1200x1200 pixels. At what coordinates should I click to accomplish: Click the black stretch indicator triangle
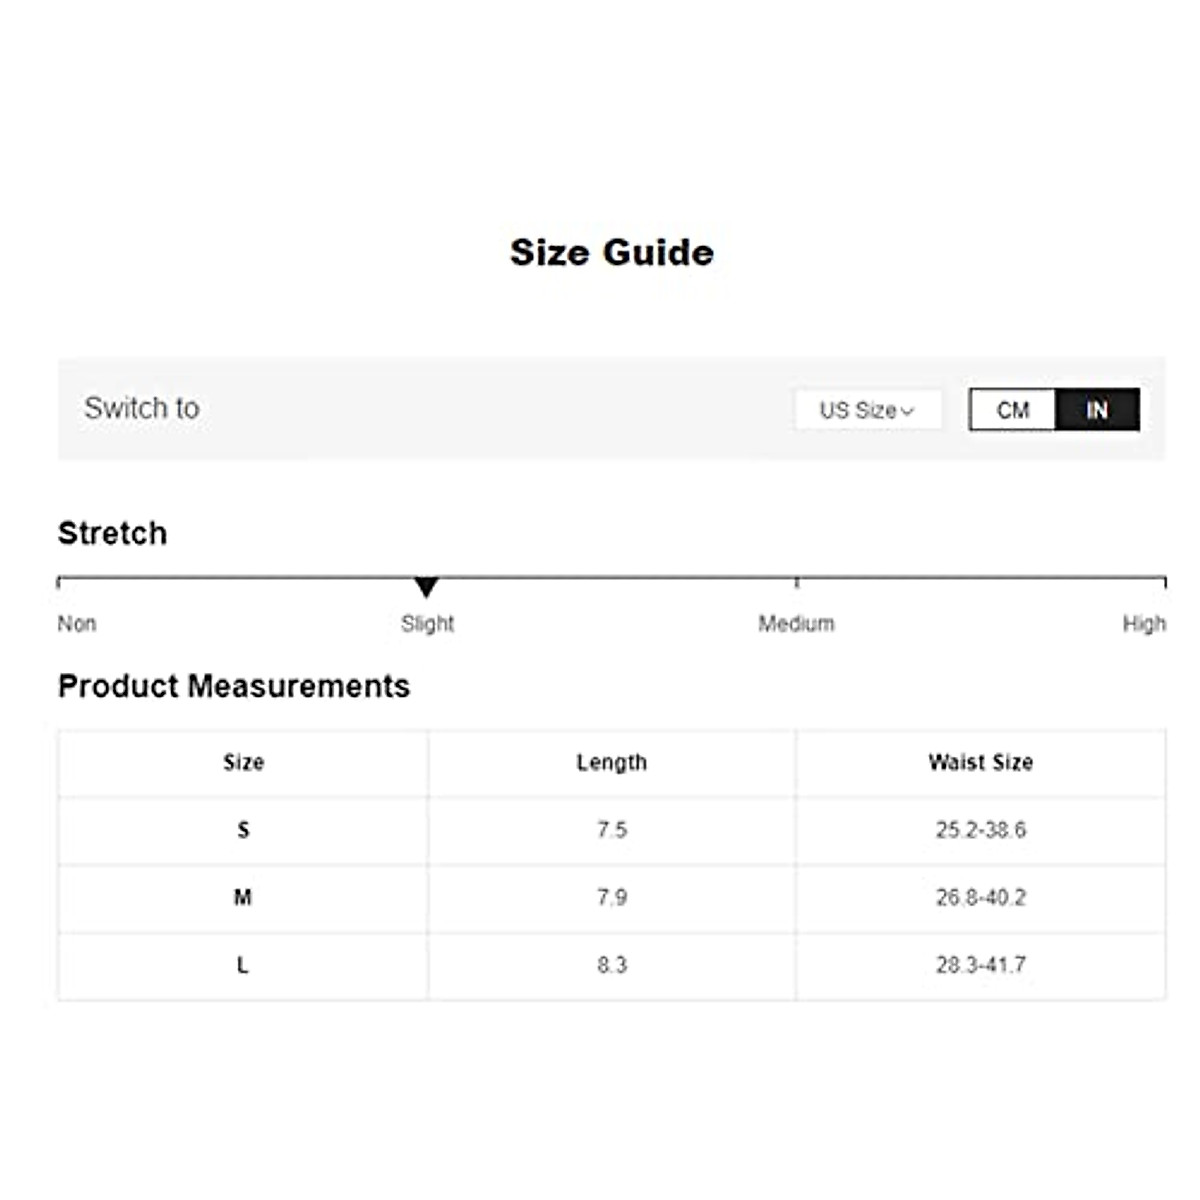click(x=427, y=587)
